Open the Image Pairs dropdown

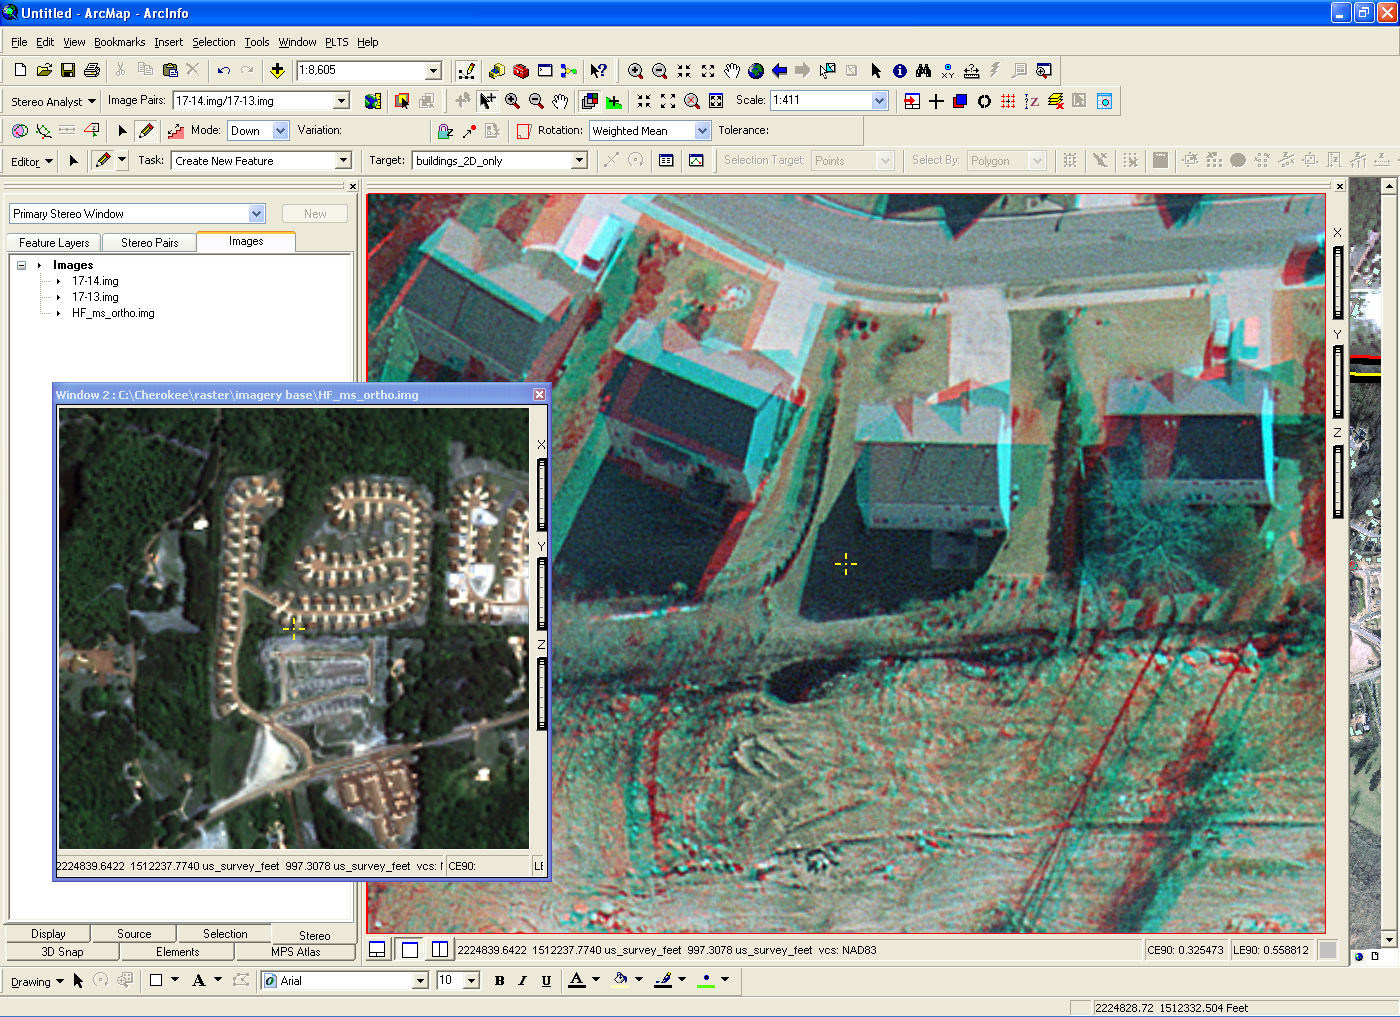(341, 101)
